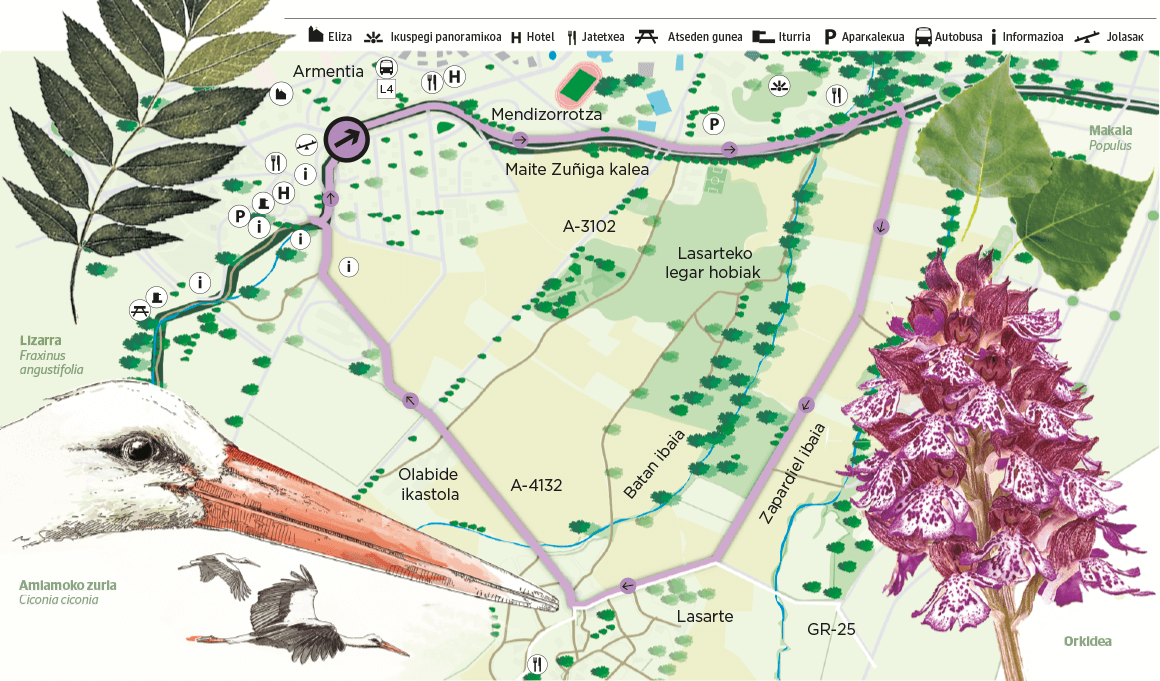Click the Jolasak legend entry
The image size is (1160, 681).
(1109, 37)
